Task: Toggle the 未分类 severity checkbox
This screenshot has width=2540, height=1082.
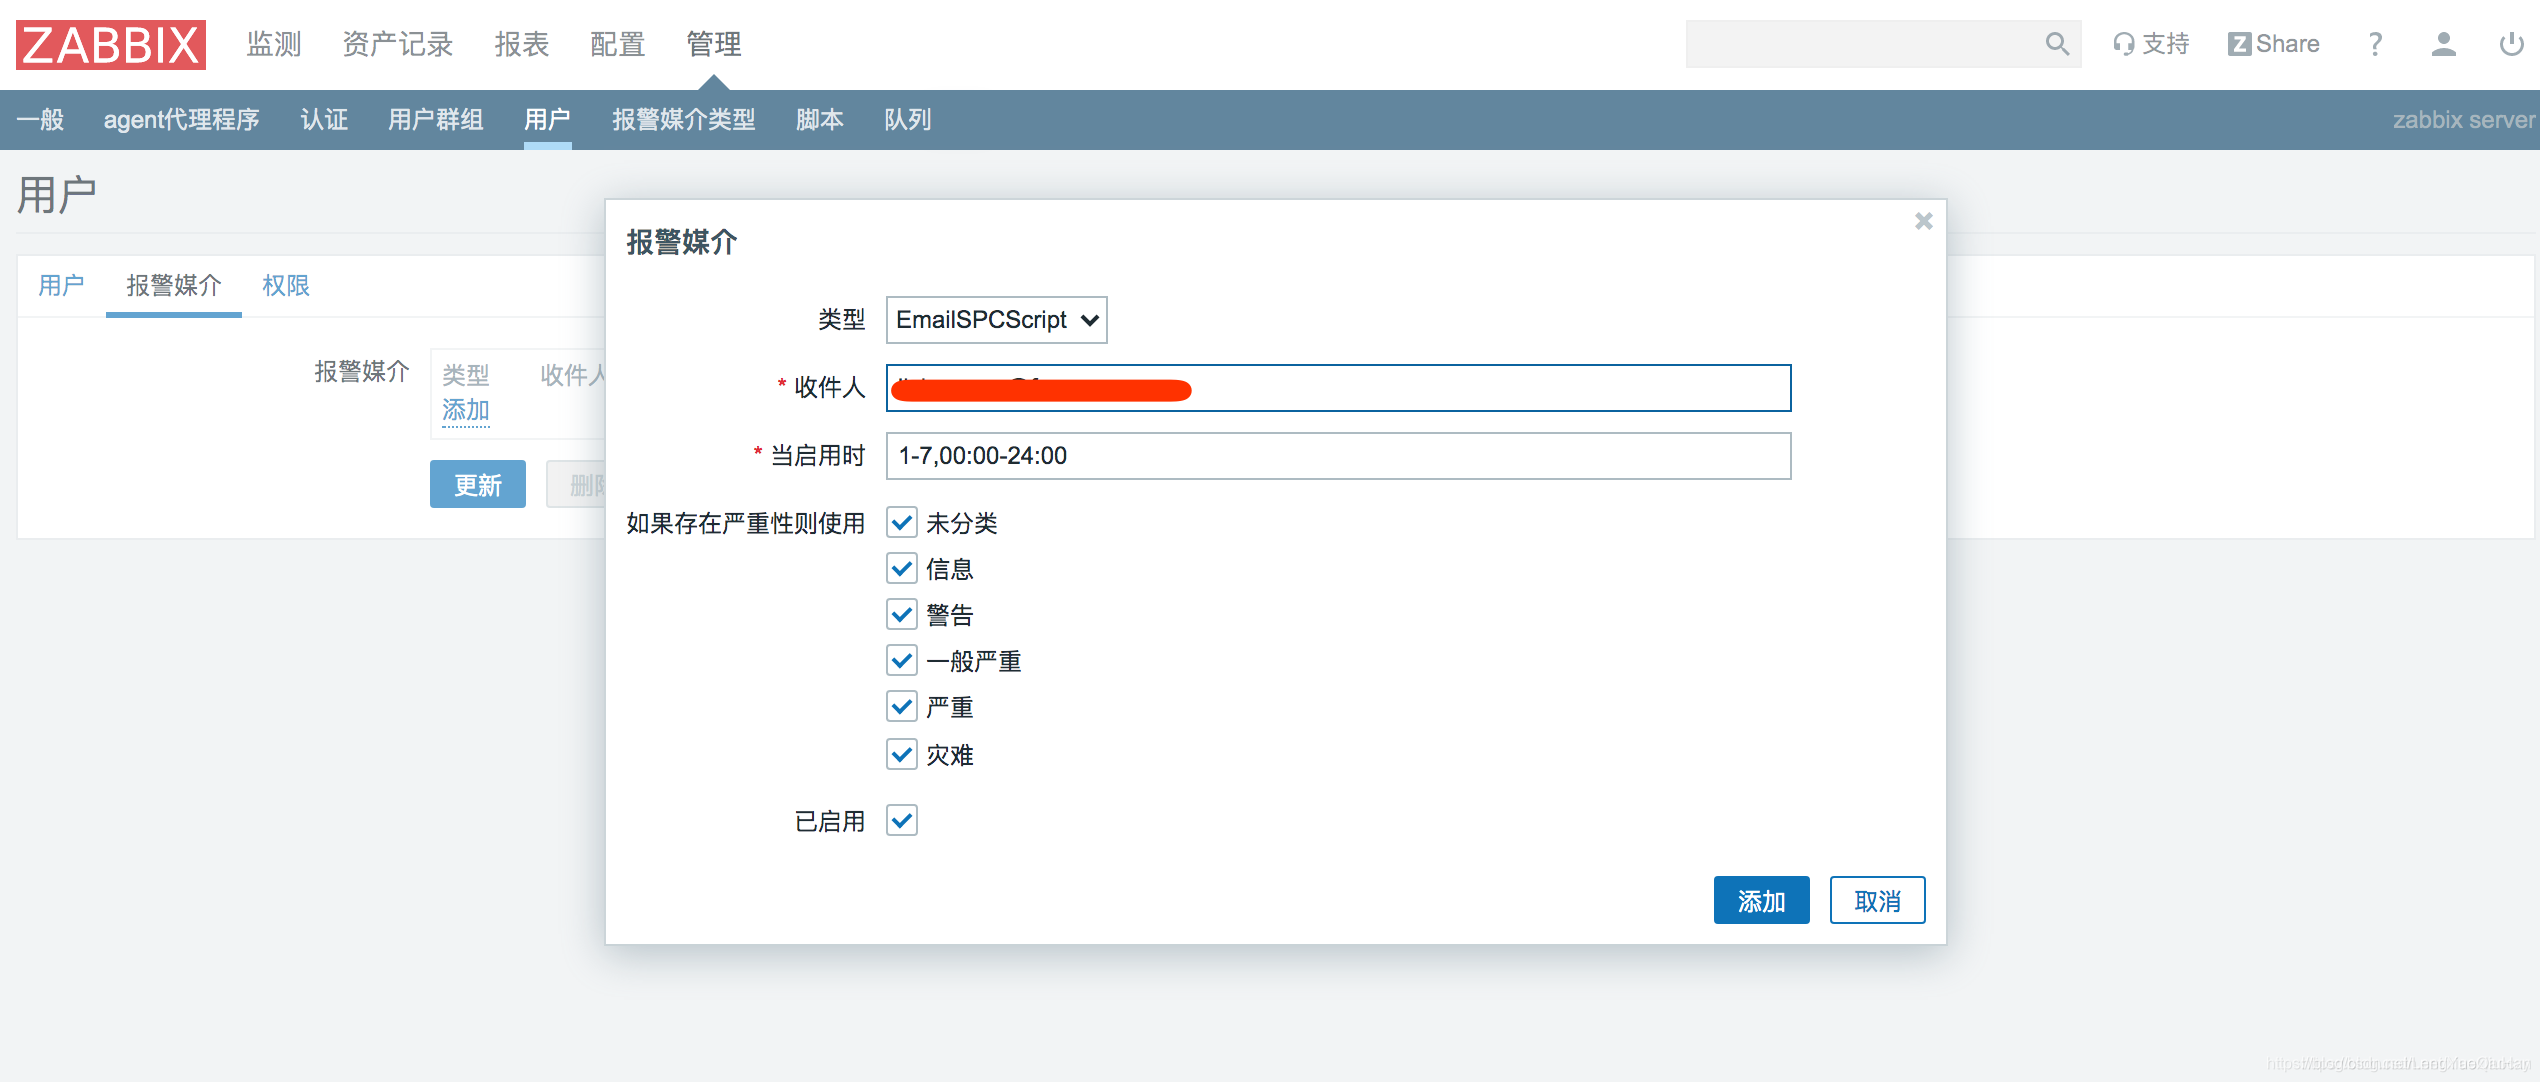Action: coord(902,522)
